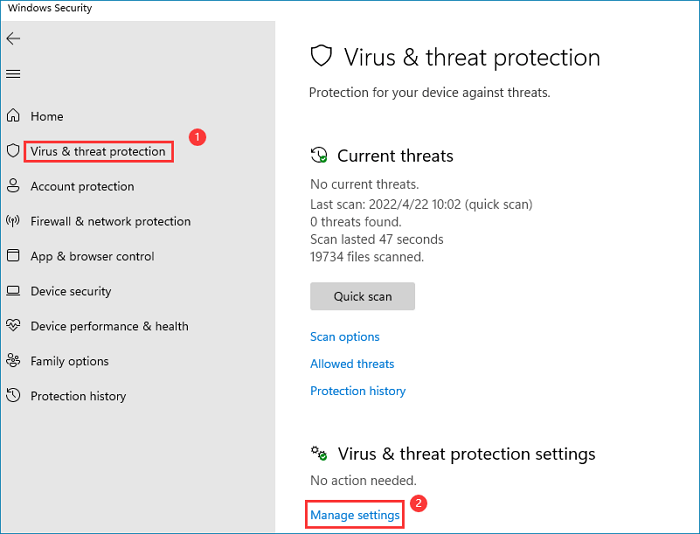Image resolution: width=700 pixels, height=534 pixels.
Task: Click the shield icon in sidebar
Action: [x=13, y=151]
